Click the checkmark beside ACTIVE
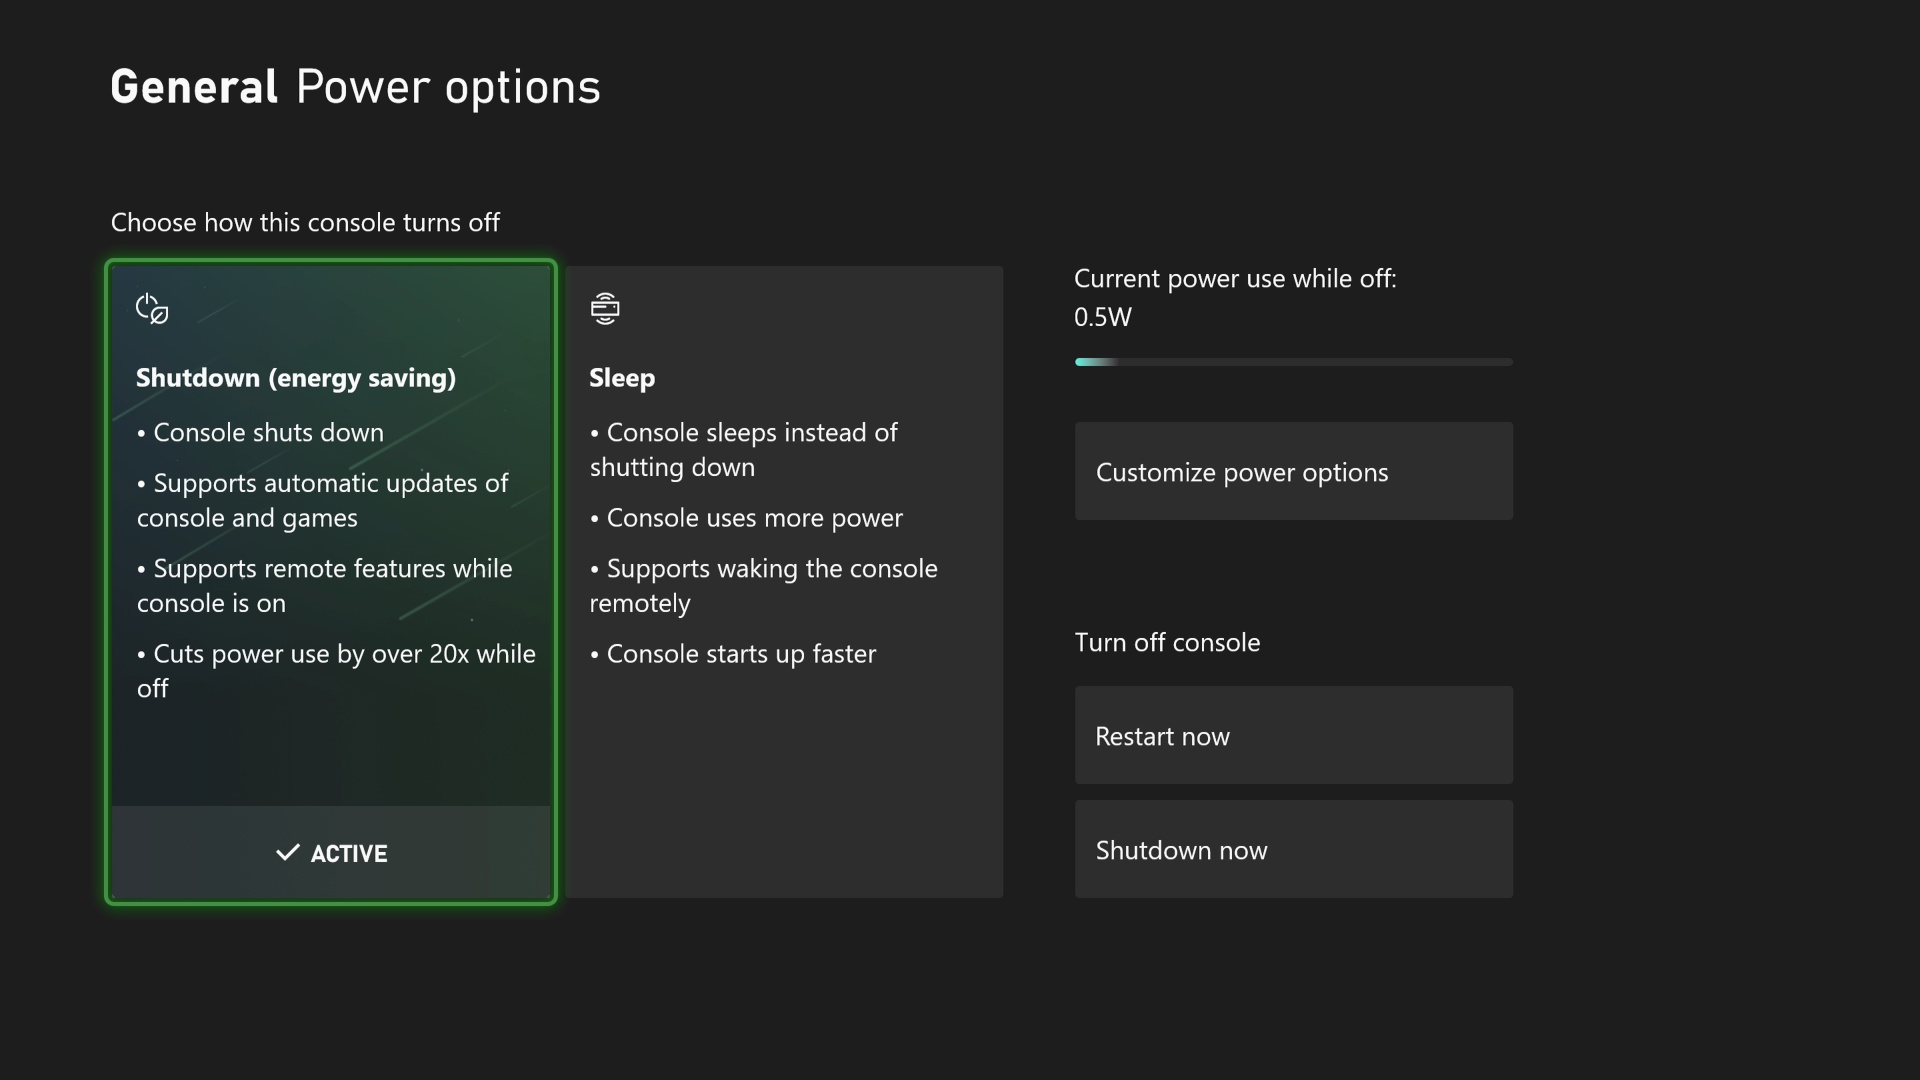1920x1080 pixels. [288, 852]
